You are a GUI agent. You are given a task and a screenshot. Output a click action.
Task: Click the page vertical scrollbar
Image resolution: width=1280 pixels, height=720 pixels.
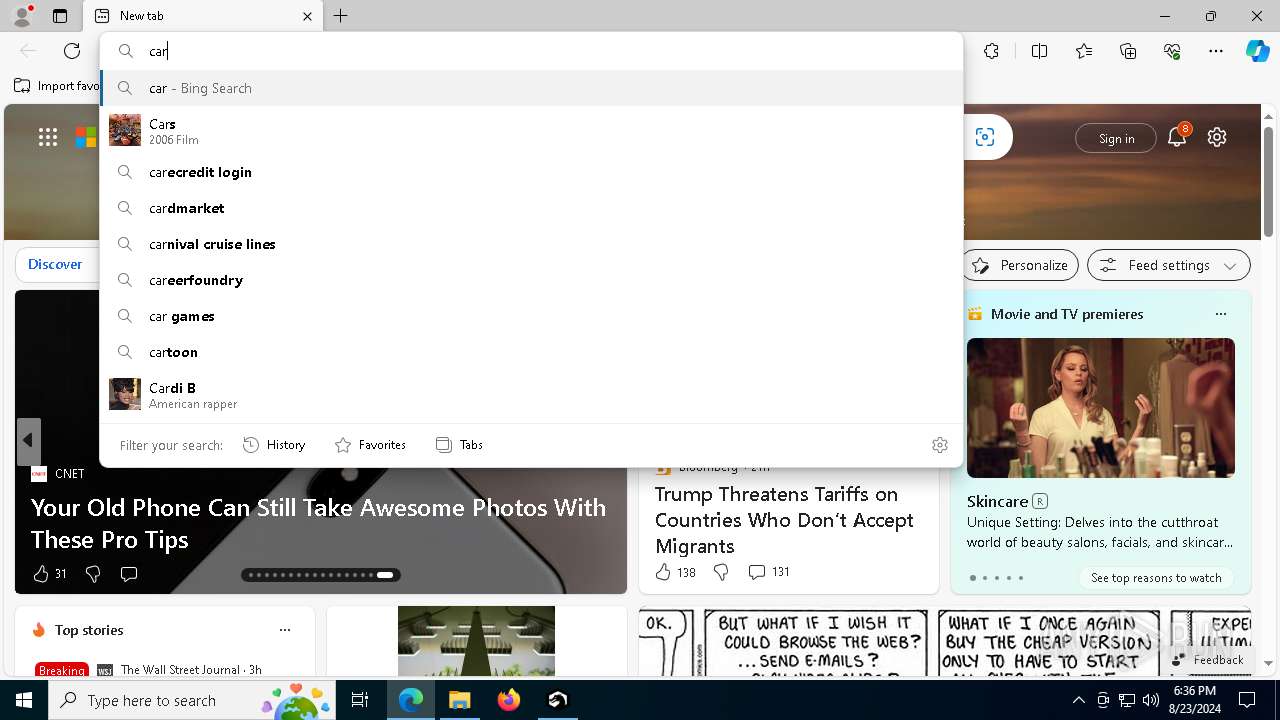pyautogui.click(x=1269, y=183)
